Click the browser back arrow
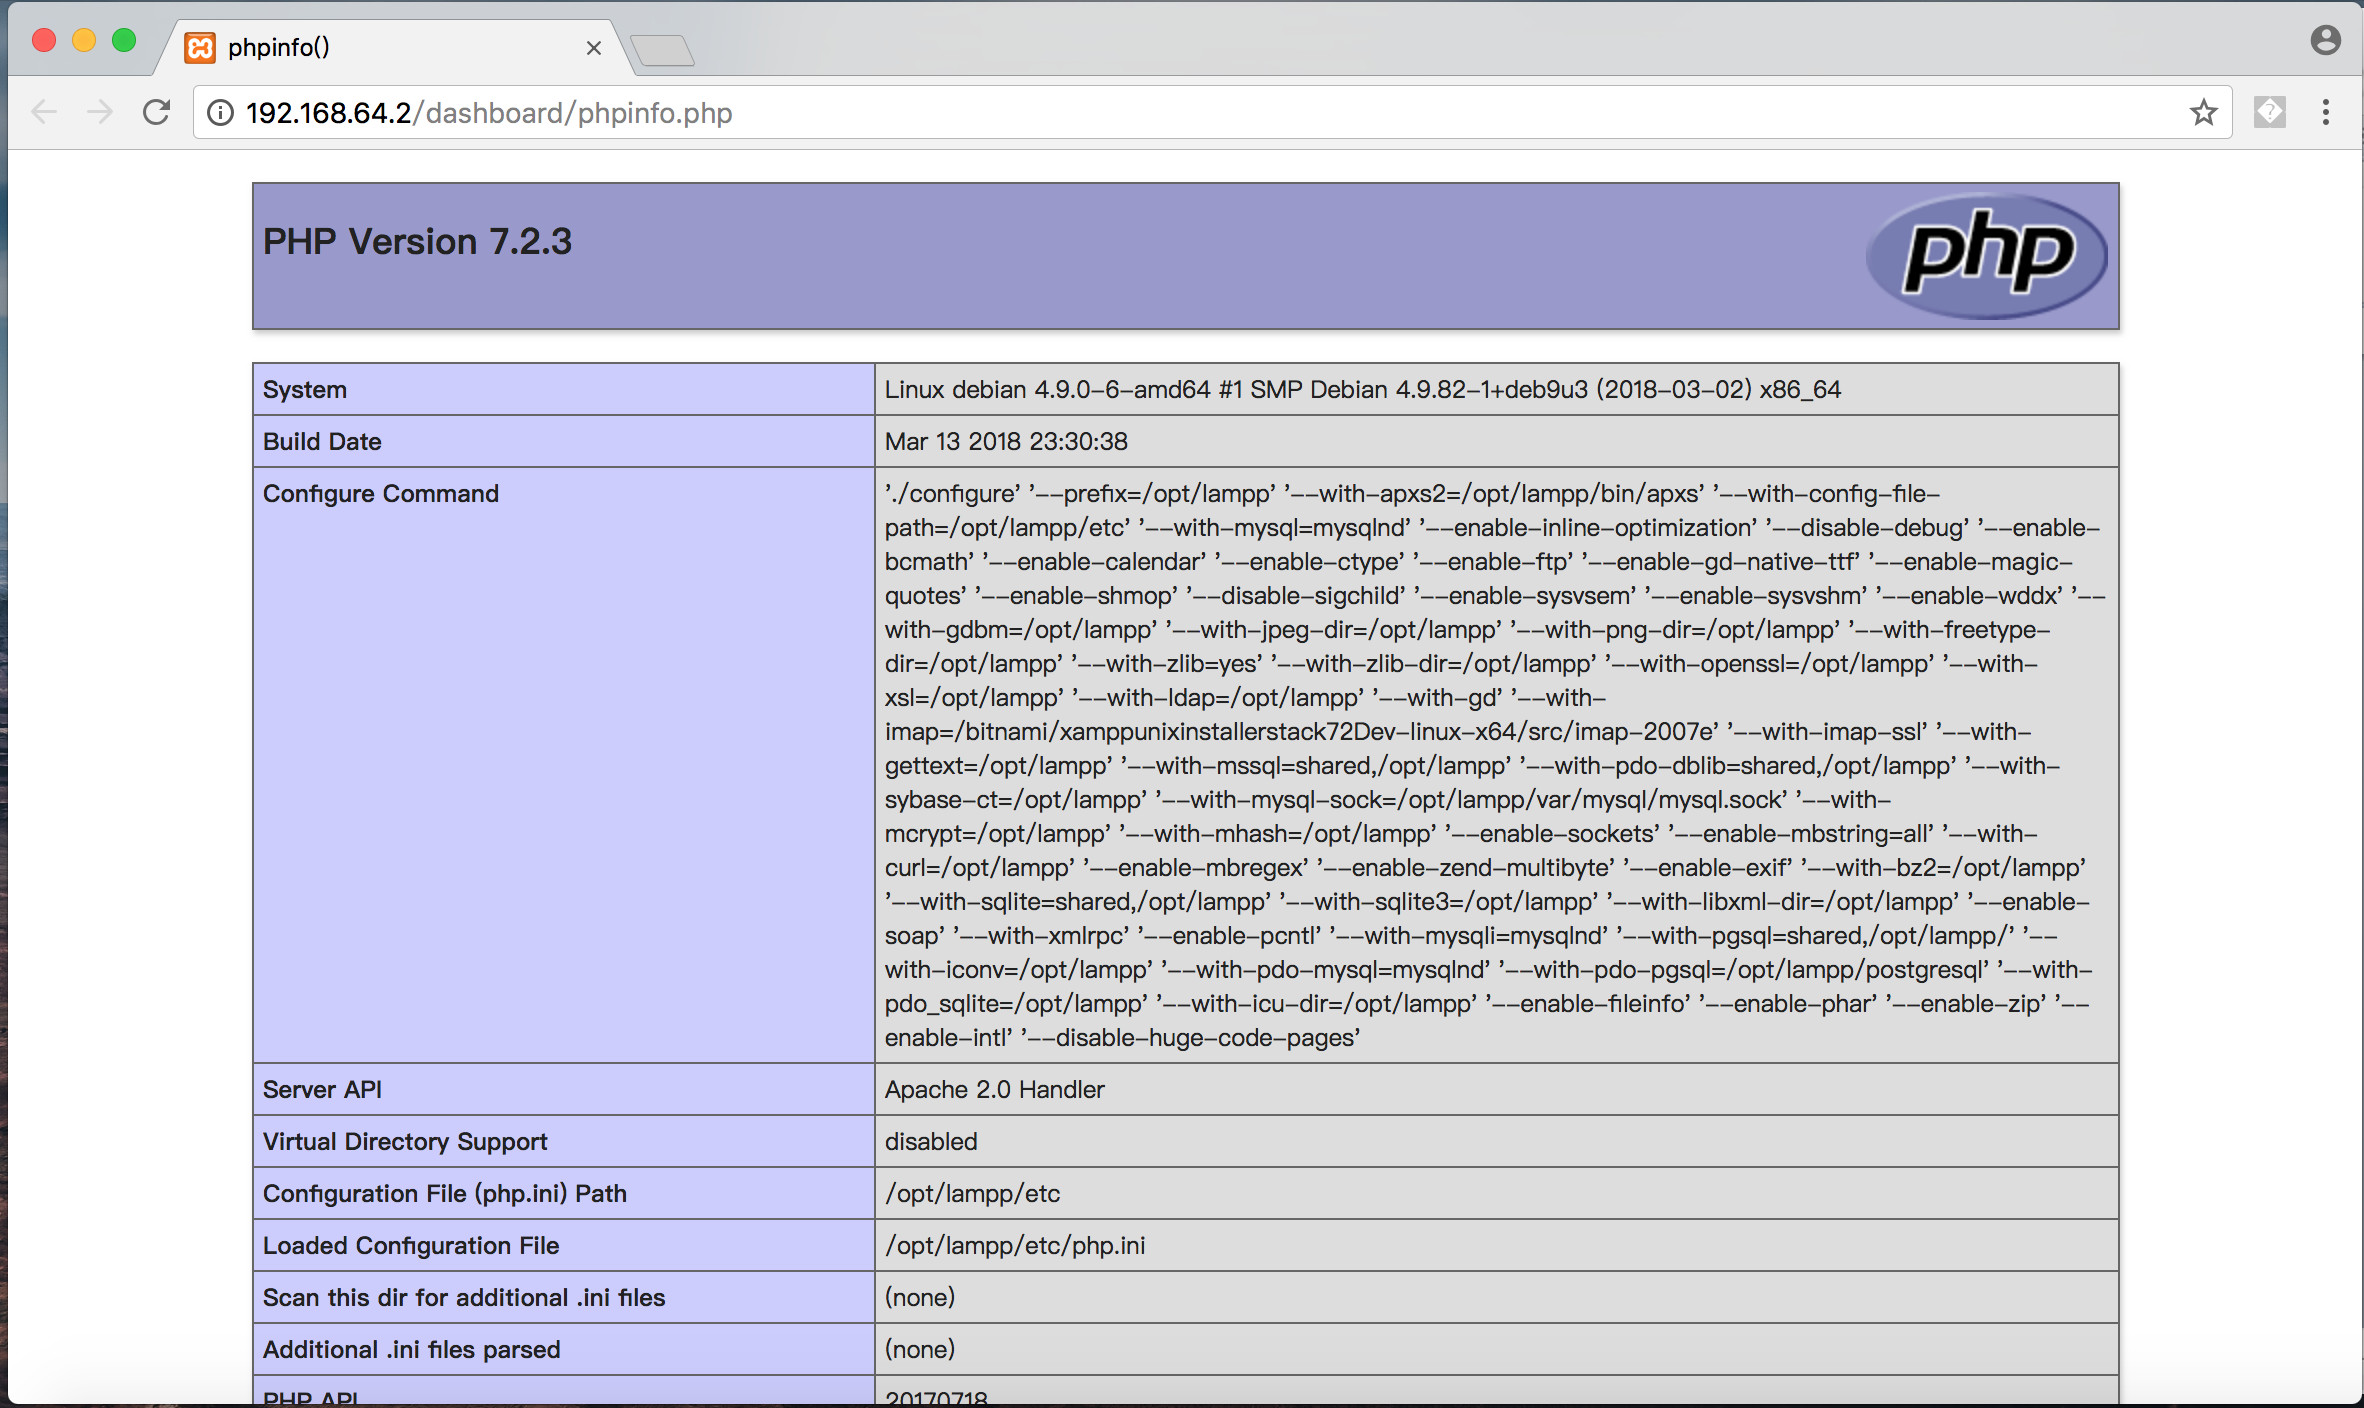The height and width of the screenshot is (1408, 2364). pos(44,112)
